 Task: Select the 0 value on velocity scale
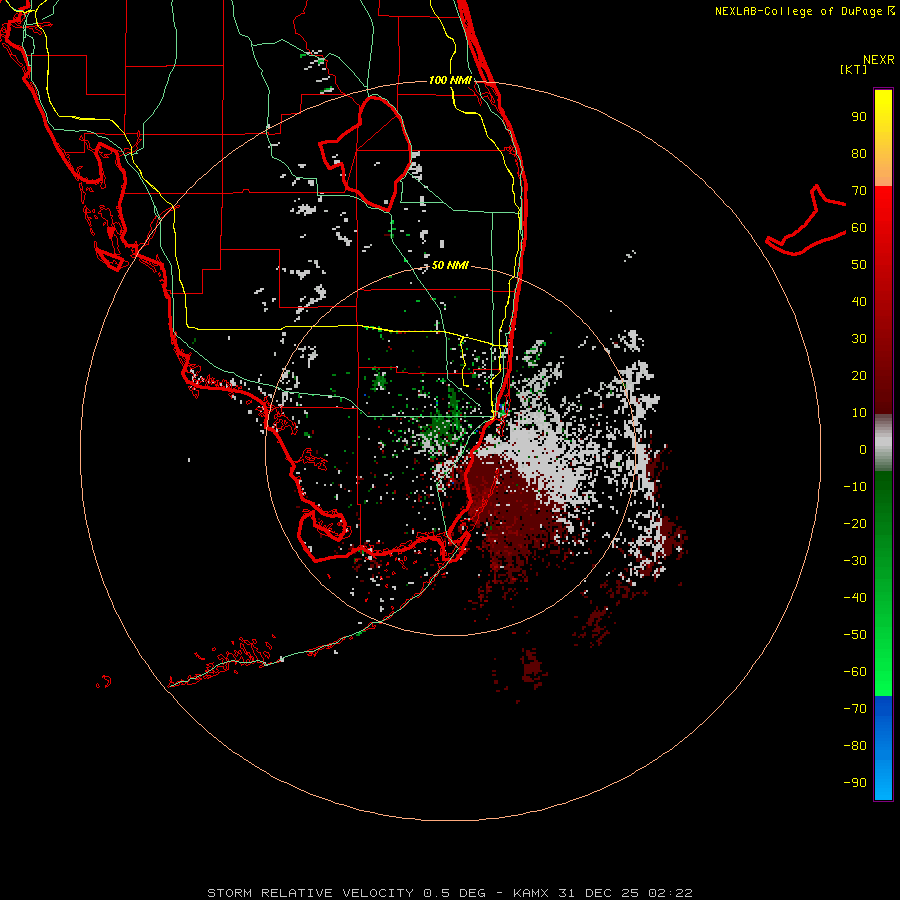point(863,450)
